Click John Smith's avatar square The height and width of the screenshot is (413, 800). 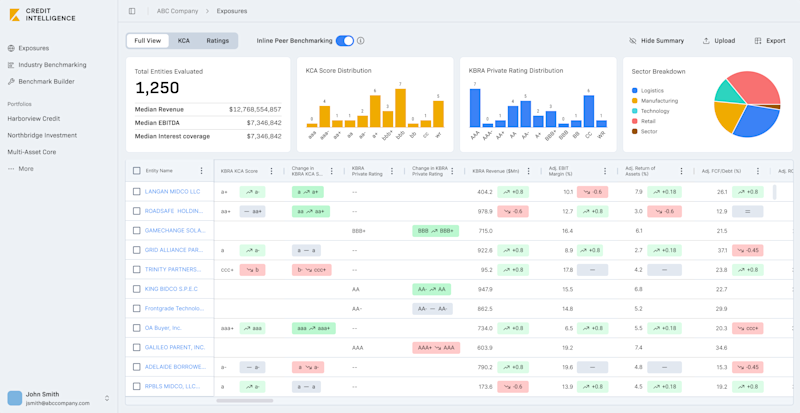point(15,398)
